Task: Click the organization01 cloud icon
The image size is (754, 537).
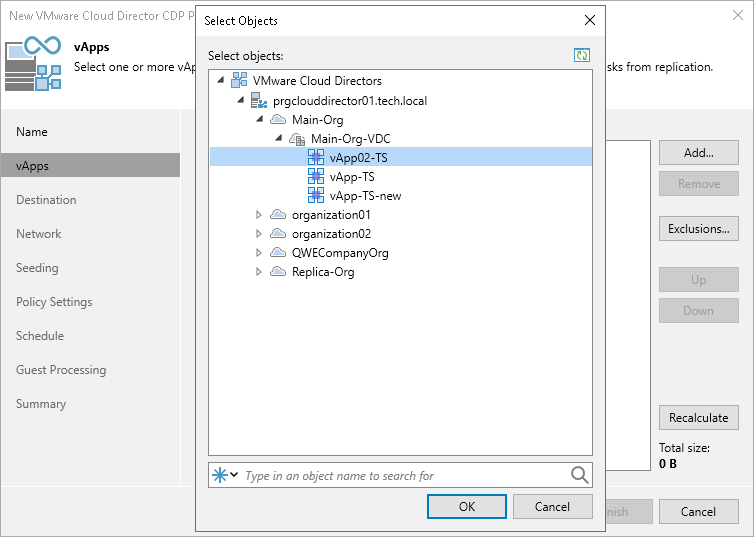Action: click(278, 214)
